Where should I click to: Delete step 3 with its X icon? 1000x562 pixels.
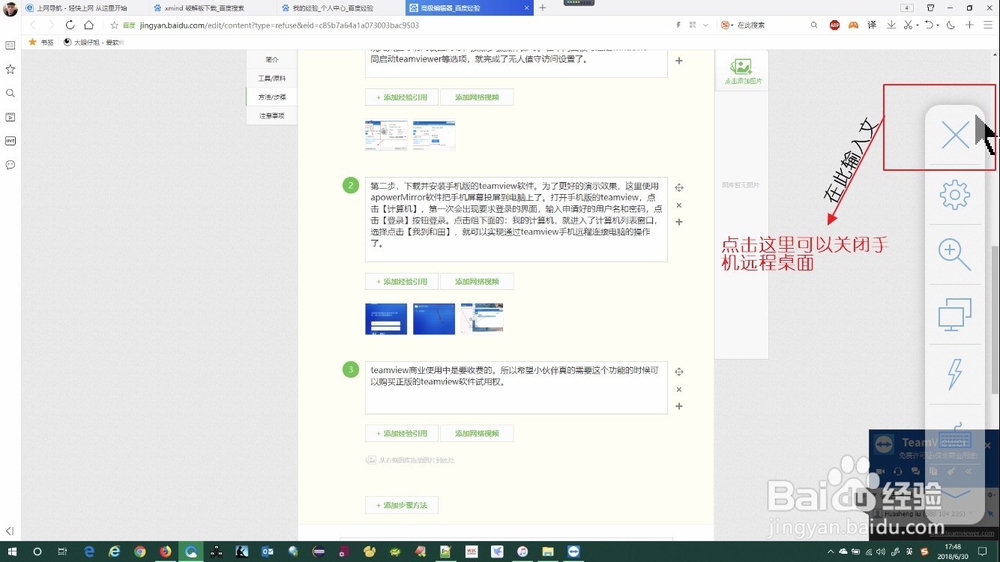679,389
